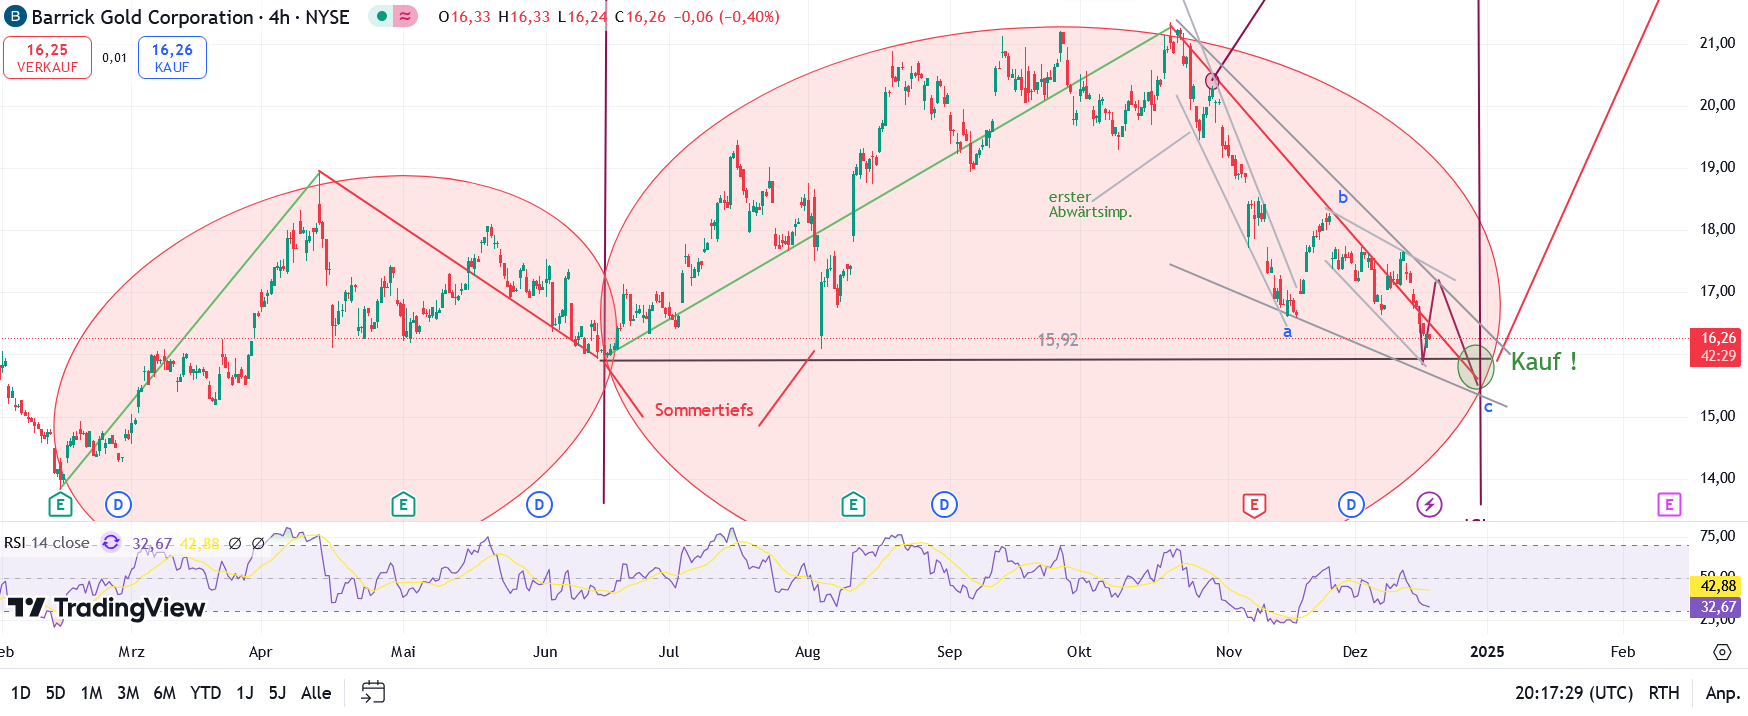Click the 'erster Abwärtsimp.' annotation text
Image resolution: width=1748 pixels, height=716 pixels.
[1090, 204]
